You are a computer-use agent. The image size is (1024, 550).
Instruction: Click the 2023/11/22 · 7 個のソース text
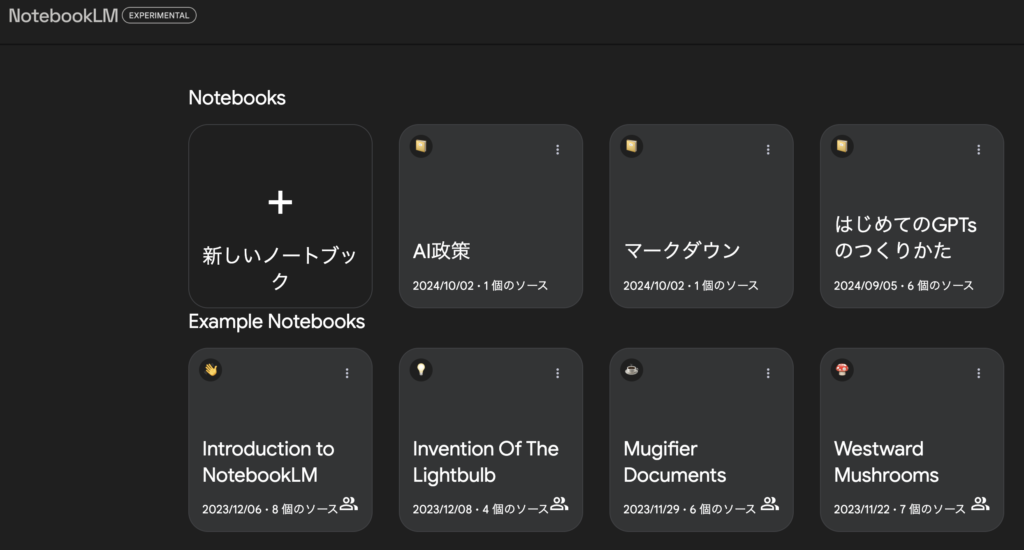point(899,509)
